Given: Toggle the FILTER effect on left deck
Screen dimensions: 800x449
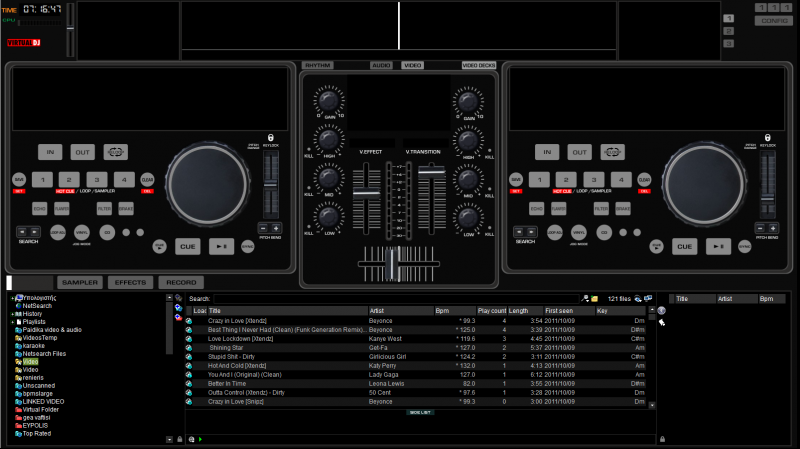Looking at the screenshot, I should [104, 209].
